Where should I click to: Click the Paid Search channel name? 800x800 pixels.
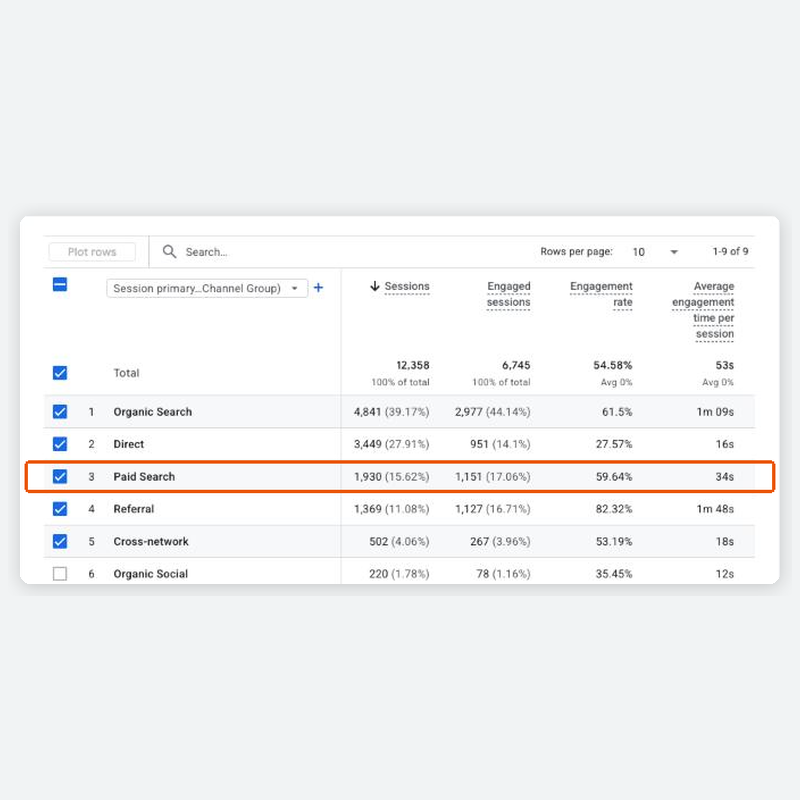(144, 477)
